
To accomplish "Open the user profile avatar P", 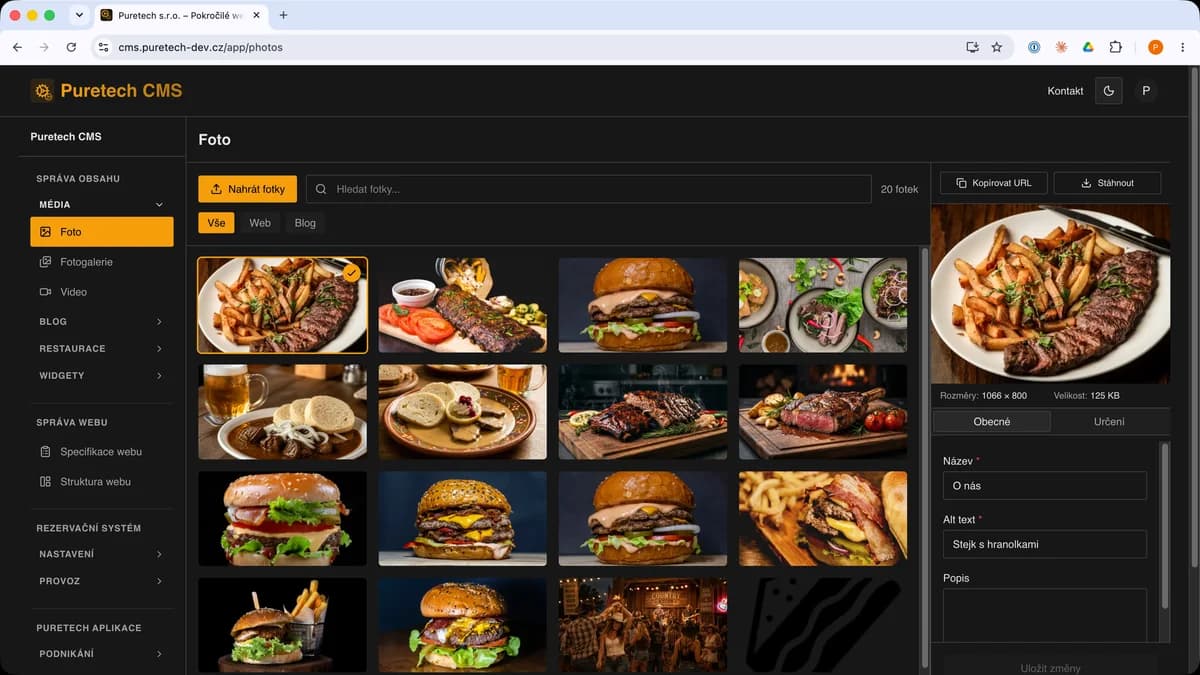I will 1146,91.
